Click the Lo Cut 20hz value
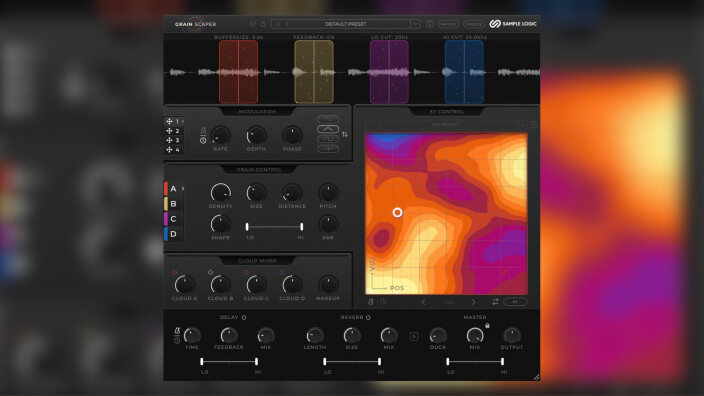The width and height of the screenshot is (704, 396). click(389, 37)
